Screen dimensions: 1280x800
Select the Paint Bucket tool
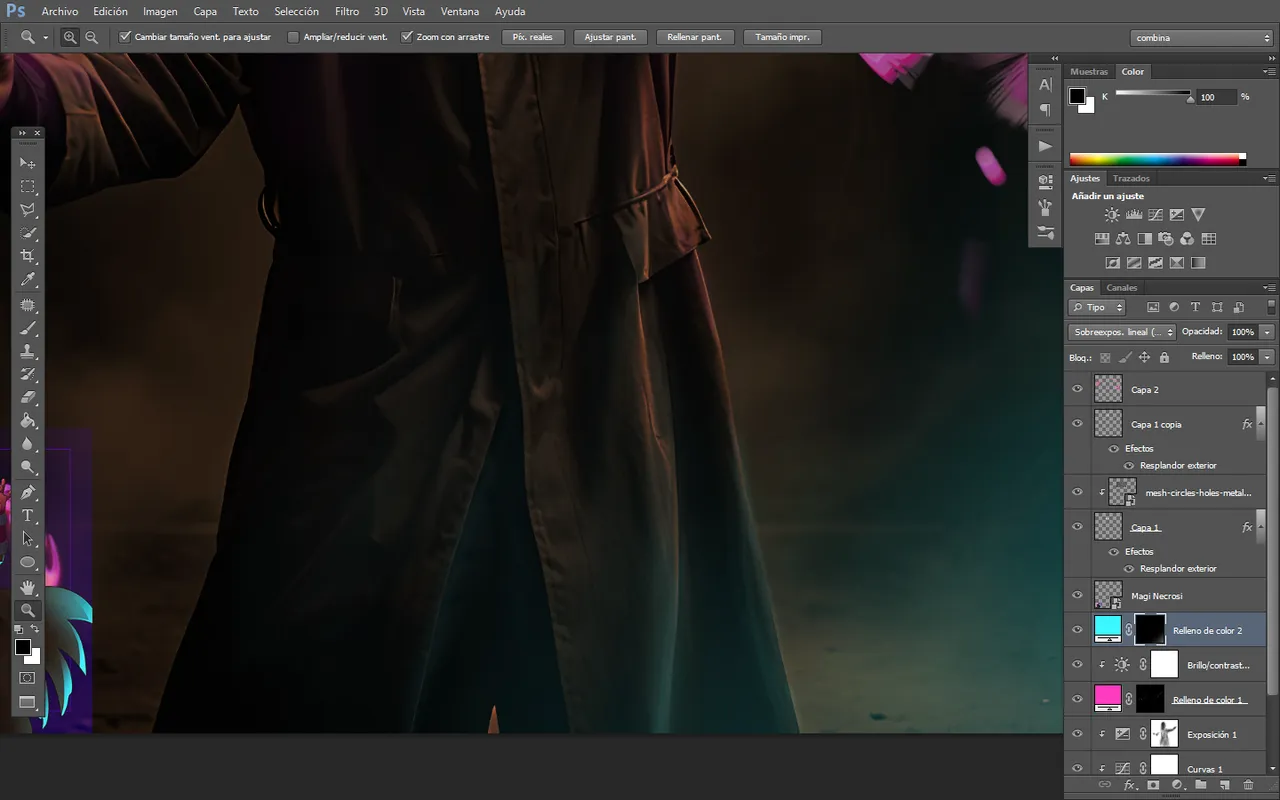click(28, 421)
